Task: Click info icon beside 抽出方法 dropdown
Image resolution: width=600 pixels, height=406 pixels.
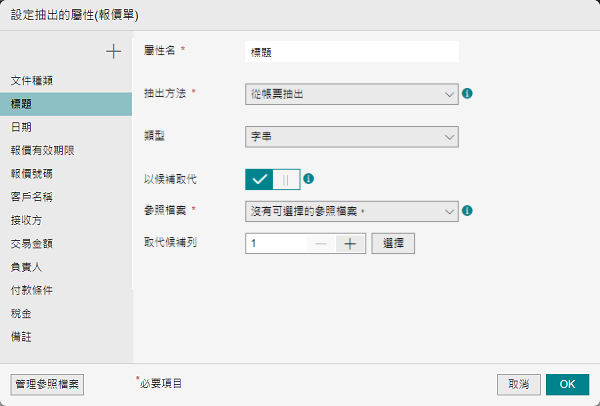Action: pyautogui.click(x=467, y=94)
